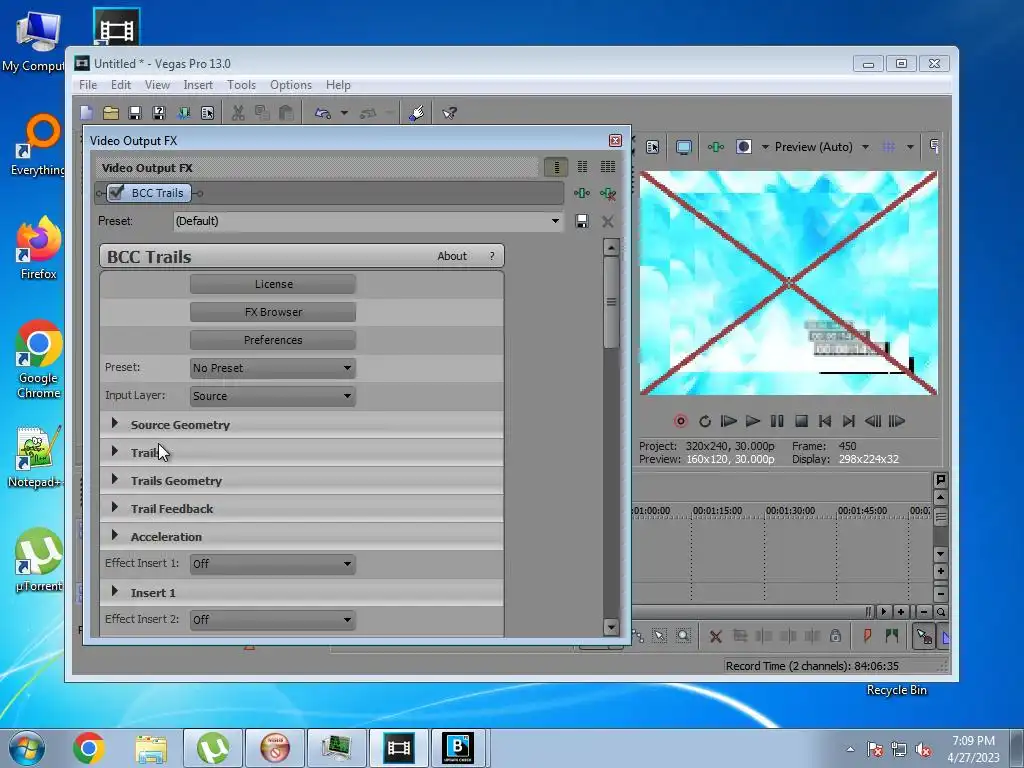Open the View menu
Viewport: 1024px width, 768px height.
pyautogui.click(x=157, y=85)
